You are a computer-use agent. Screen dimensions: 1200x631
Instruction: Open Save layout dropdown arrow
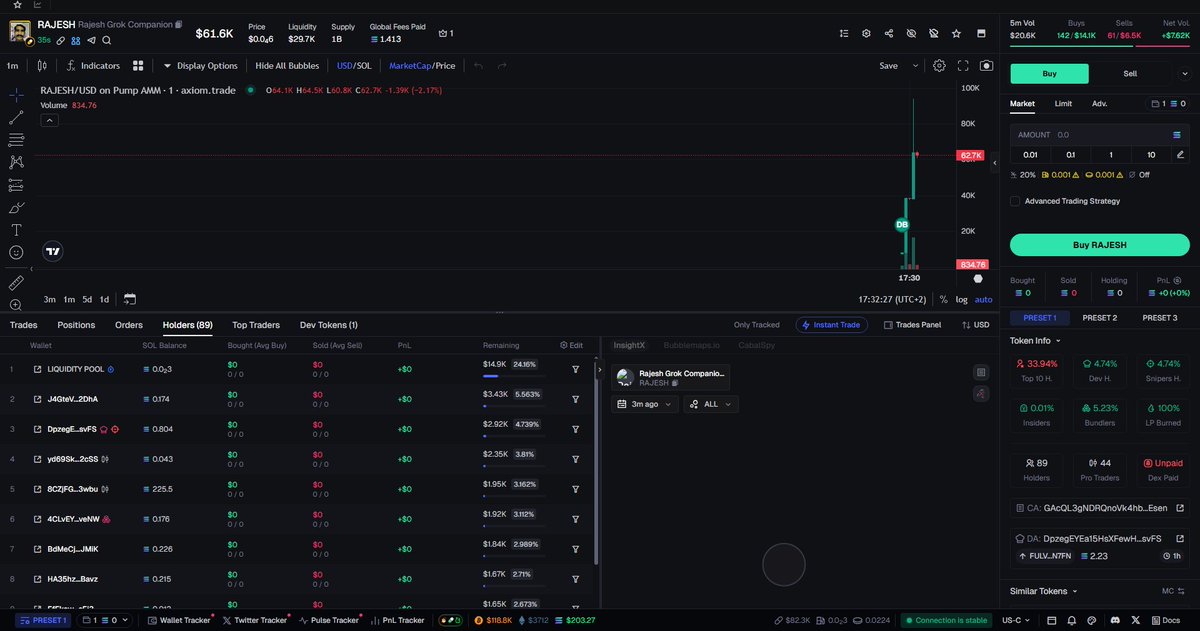point(915,66)
